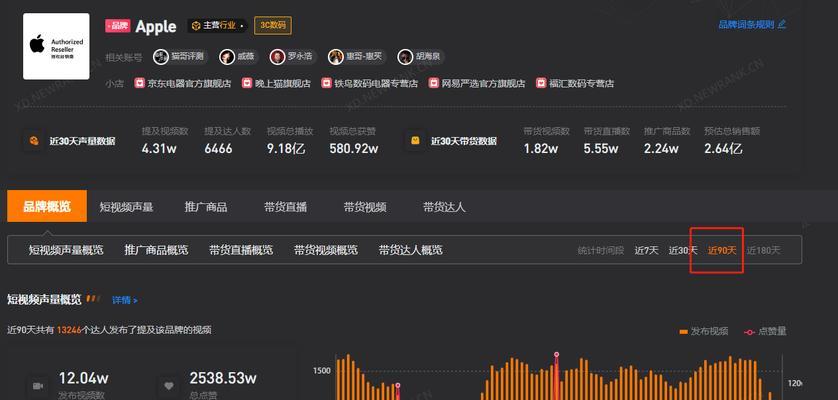Open the 福汇数码专营店 shop link
The height and width of the screenshot is (400, 838).
click(x=581, y=83)
